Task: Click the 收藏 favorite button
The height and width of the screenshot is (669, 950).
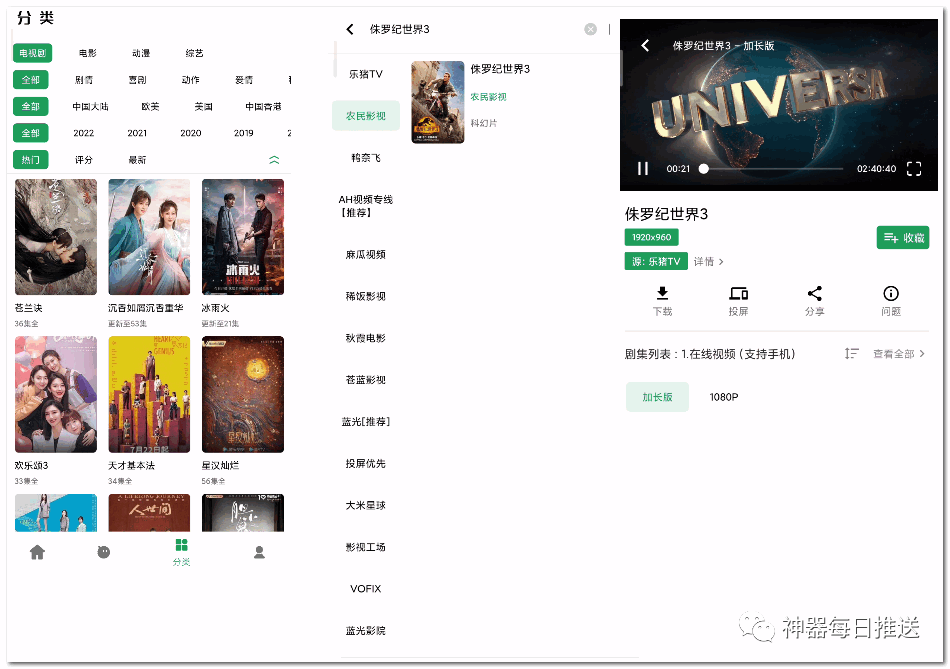Action: (x=903, y=238)
